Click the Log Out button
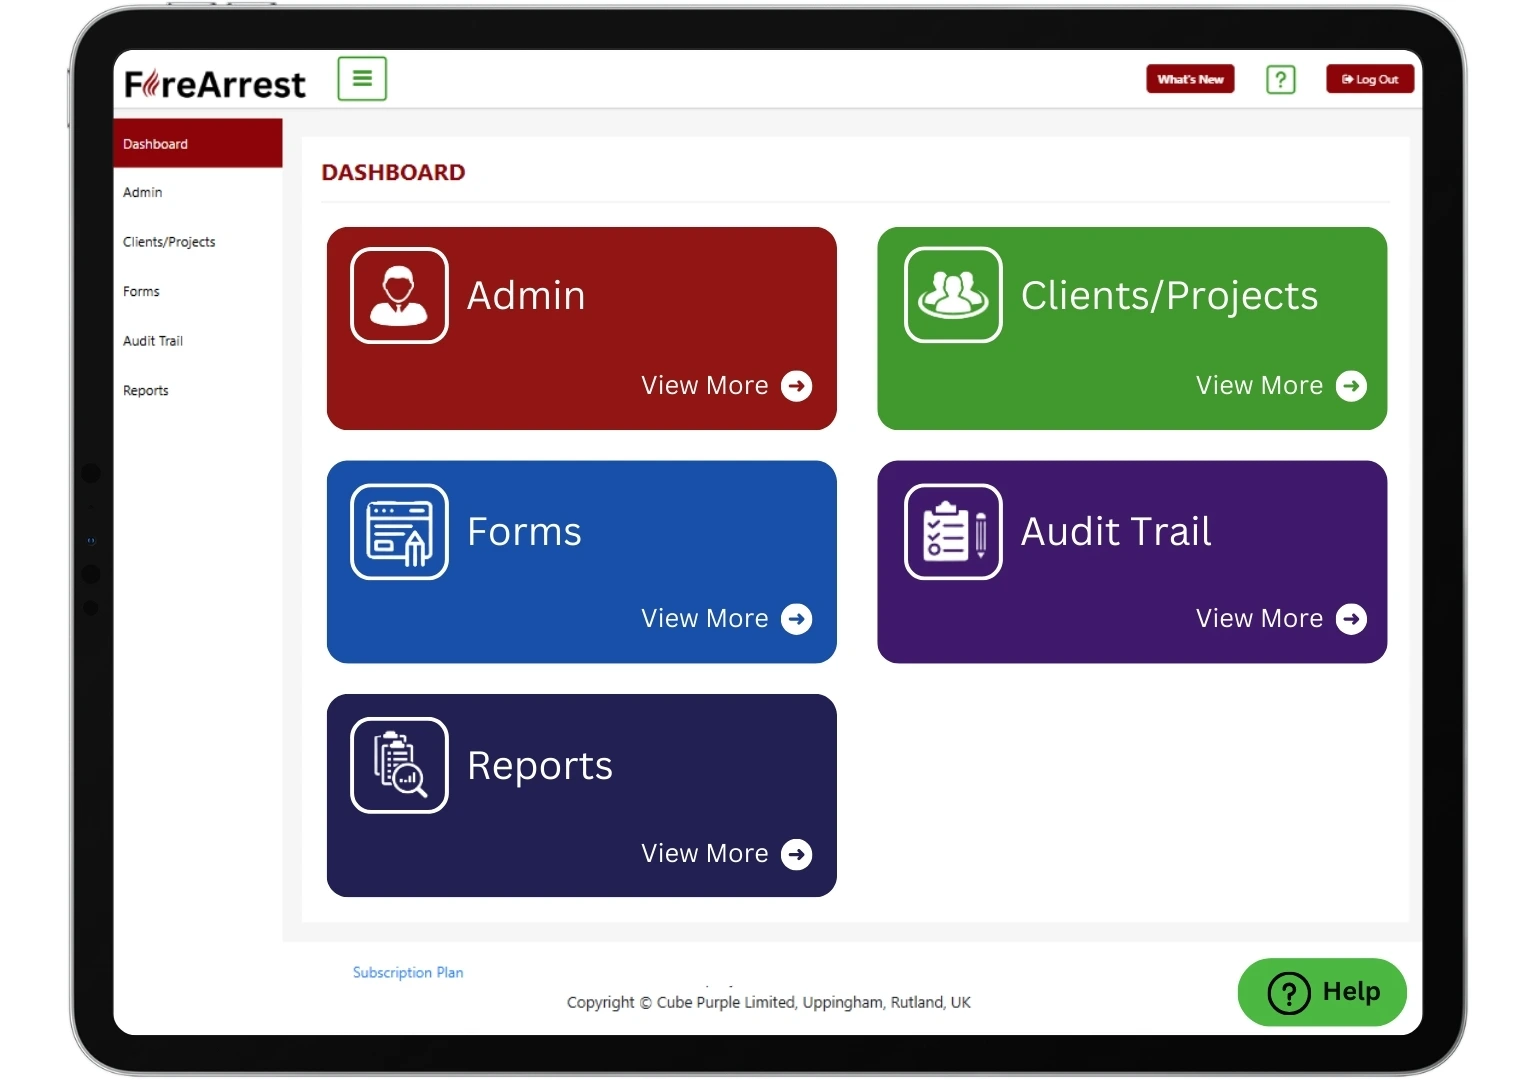The height and width of the screenshot is (1080, 1536). coord(1370,79)
